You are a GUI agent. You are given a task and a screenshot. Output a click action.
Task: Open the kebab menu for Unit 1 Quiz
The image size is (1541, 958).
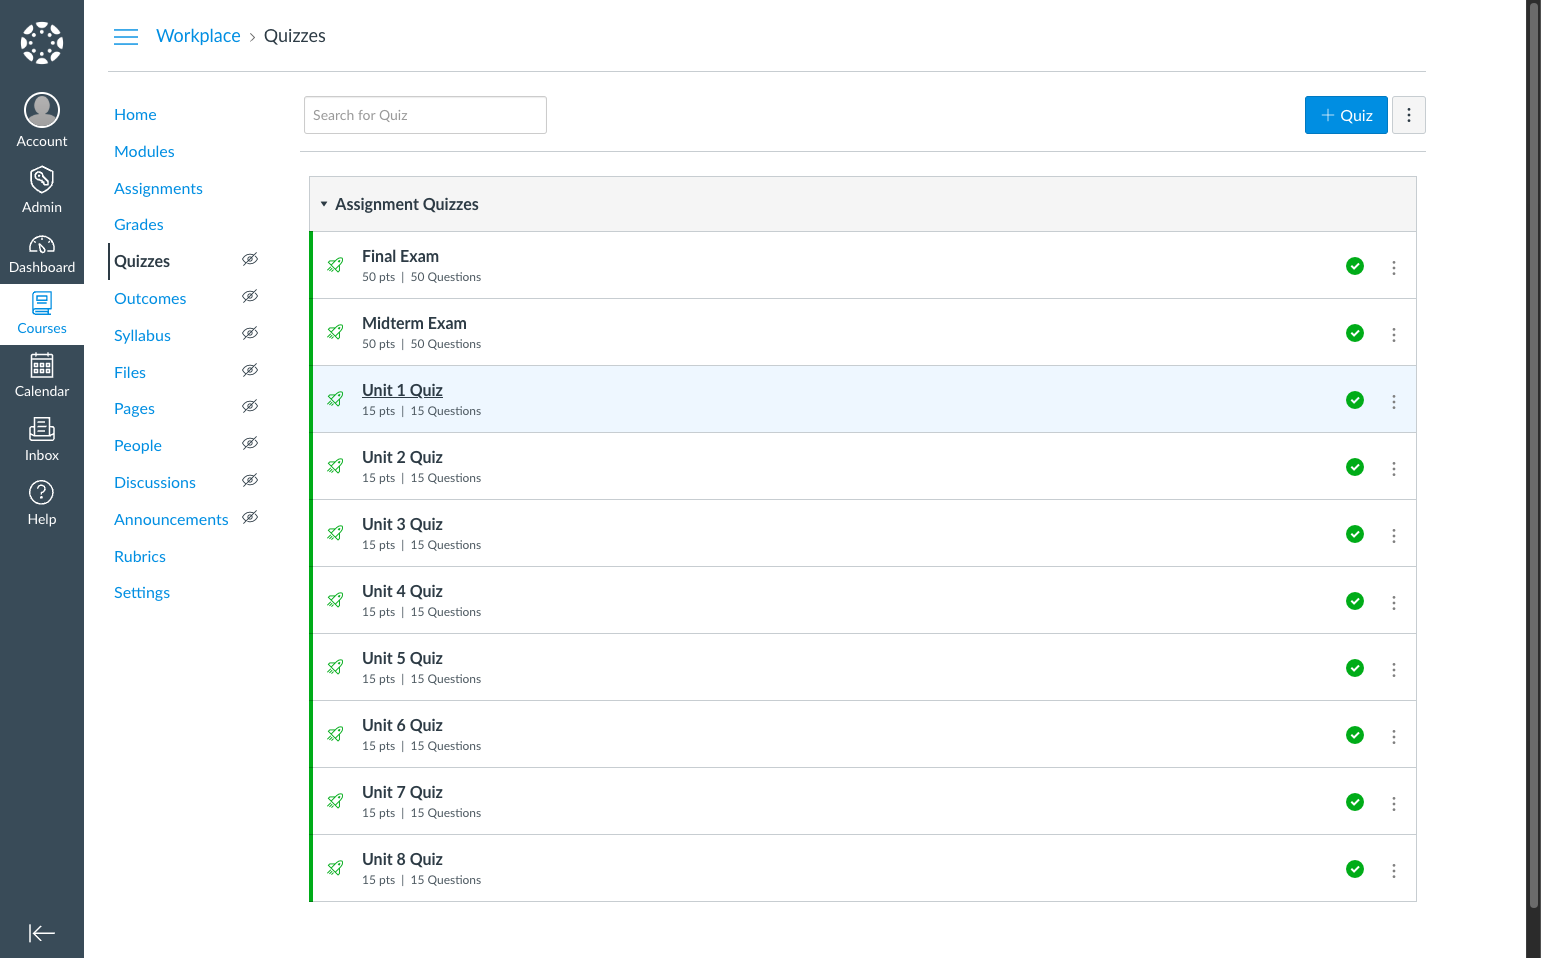coord(1394,402)
